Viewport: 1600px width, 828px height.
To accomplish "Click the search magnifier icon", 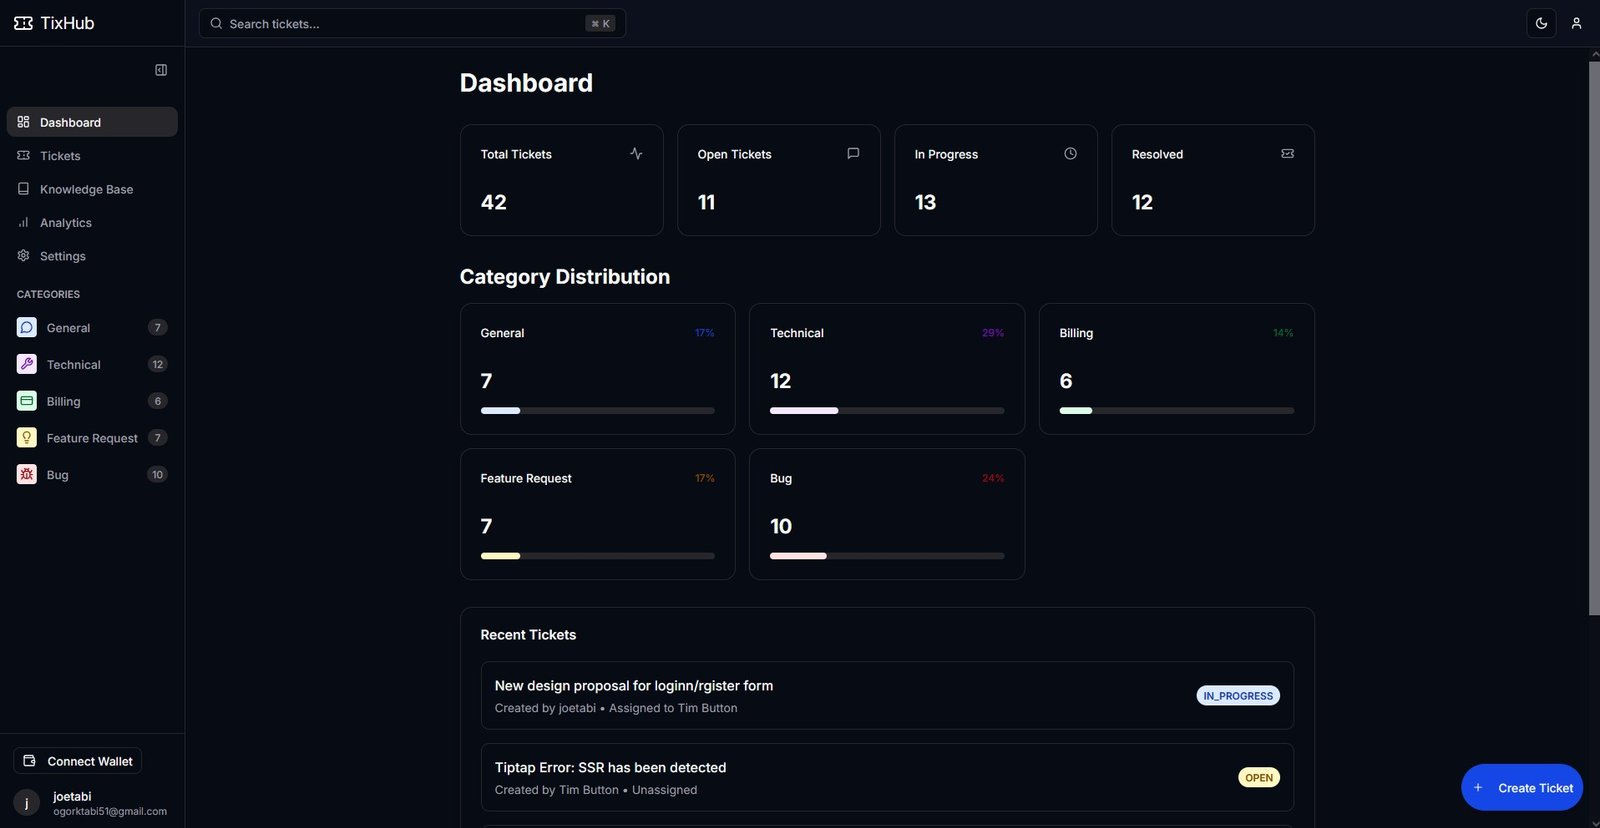I will (x=216, y=23).
